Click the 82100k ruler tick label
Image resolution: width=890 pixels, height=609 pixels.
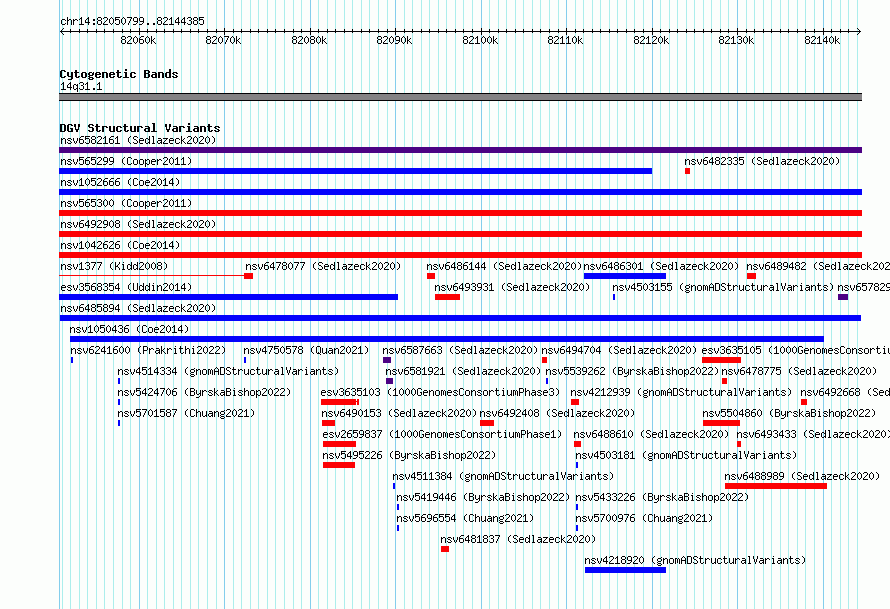[480, 40]
